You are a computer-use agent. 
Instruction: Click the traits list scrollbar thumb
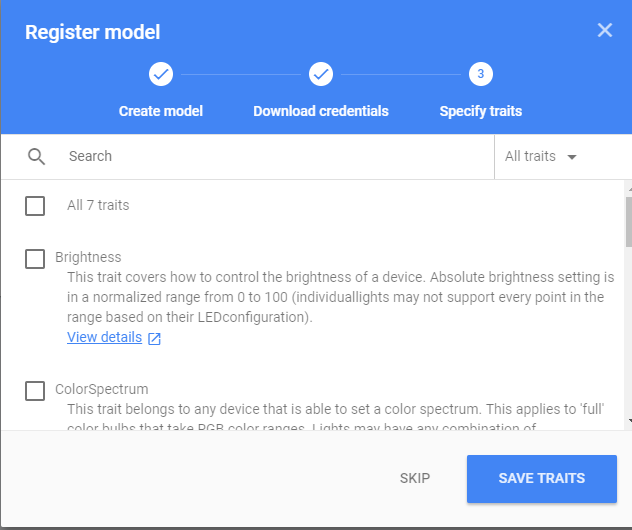(627, 222)
